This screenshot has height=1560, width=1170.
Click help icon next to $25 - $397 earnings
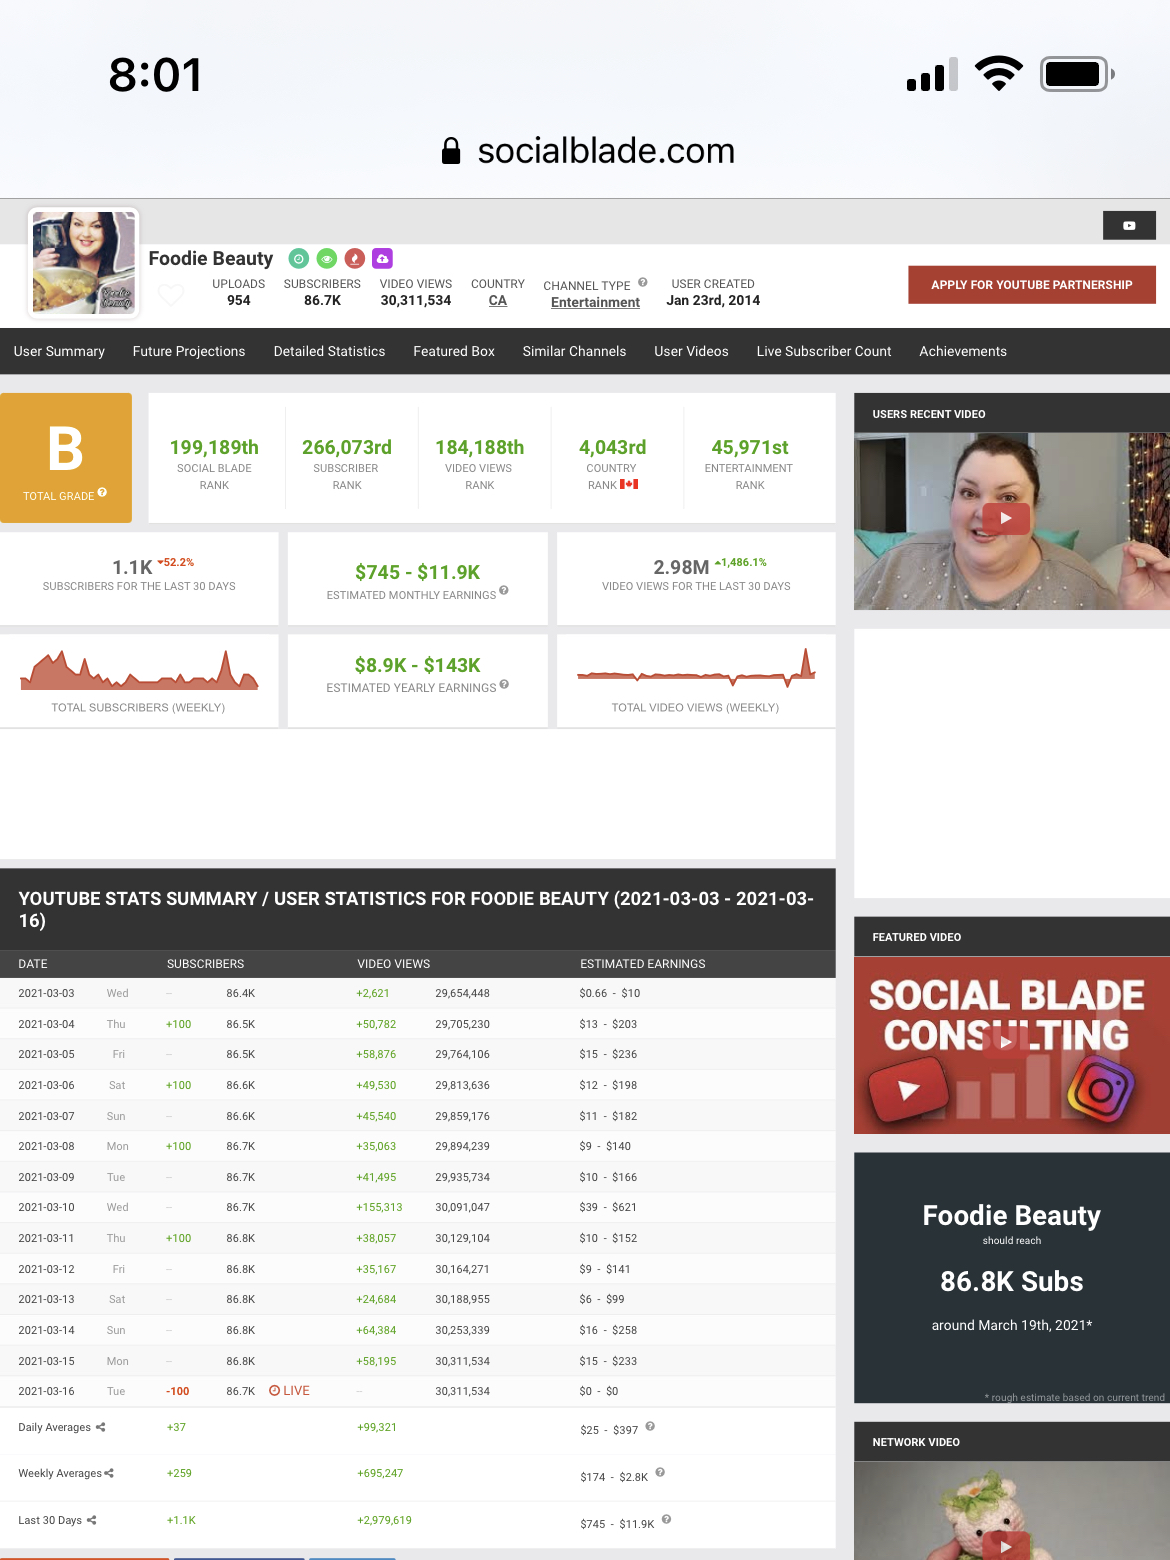coord(650,1427)
